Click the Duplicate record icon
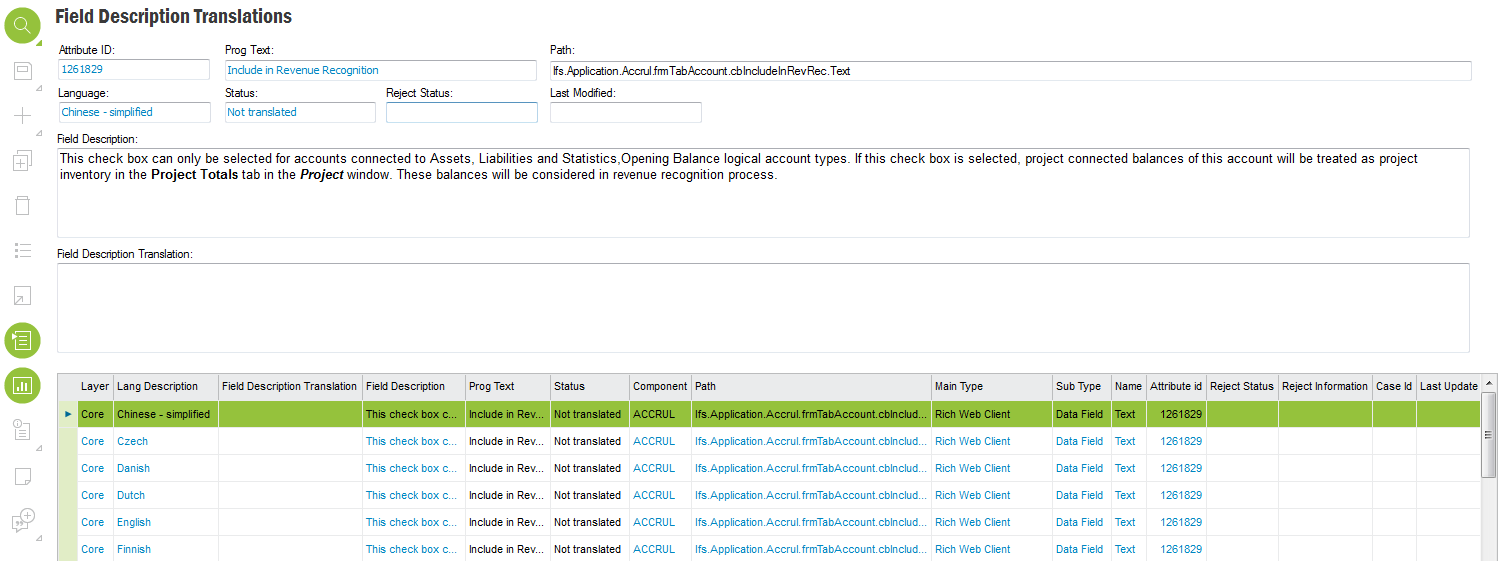 (22, 161)
